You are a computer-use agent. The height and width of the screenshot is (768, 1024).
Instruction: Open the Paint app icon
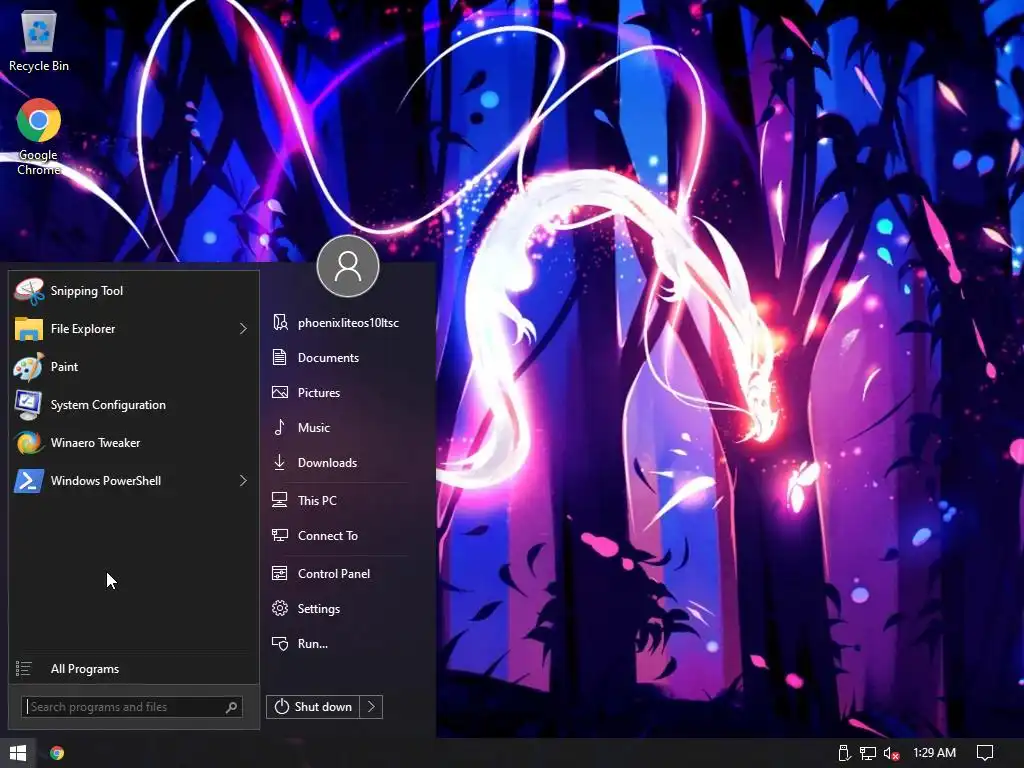point(29,367)
